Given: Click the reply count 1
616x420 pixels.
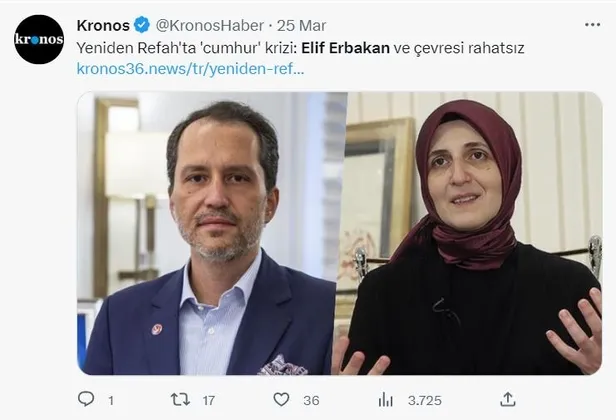Looking at the screenshot, I should pos(111,400).
